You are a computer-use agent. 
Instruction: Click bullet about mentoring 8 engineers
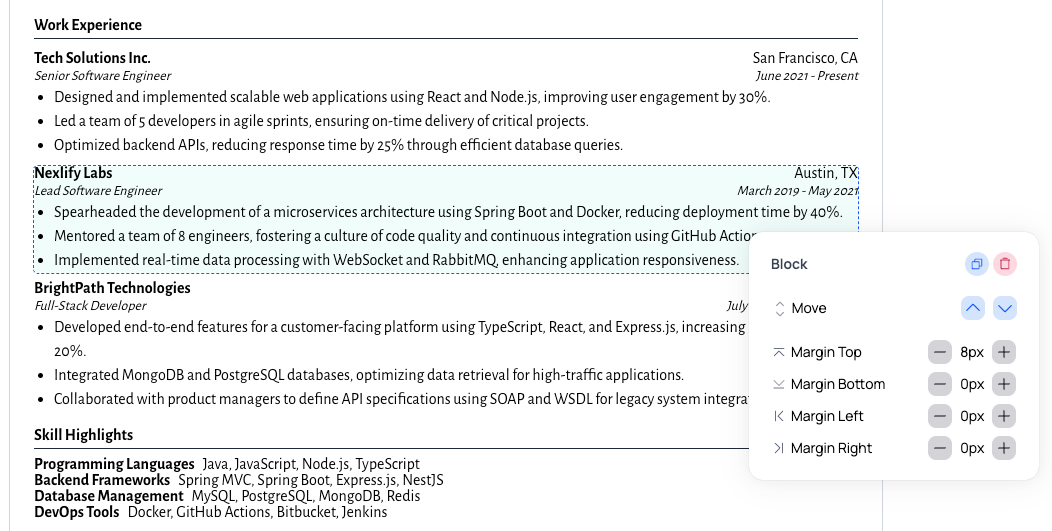pos(405,236)
